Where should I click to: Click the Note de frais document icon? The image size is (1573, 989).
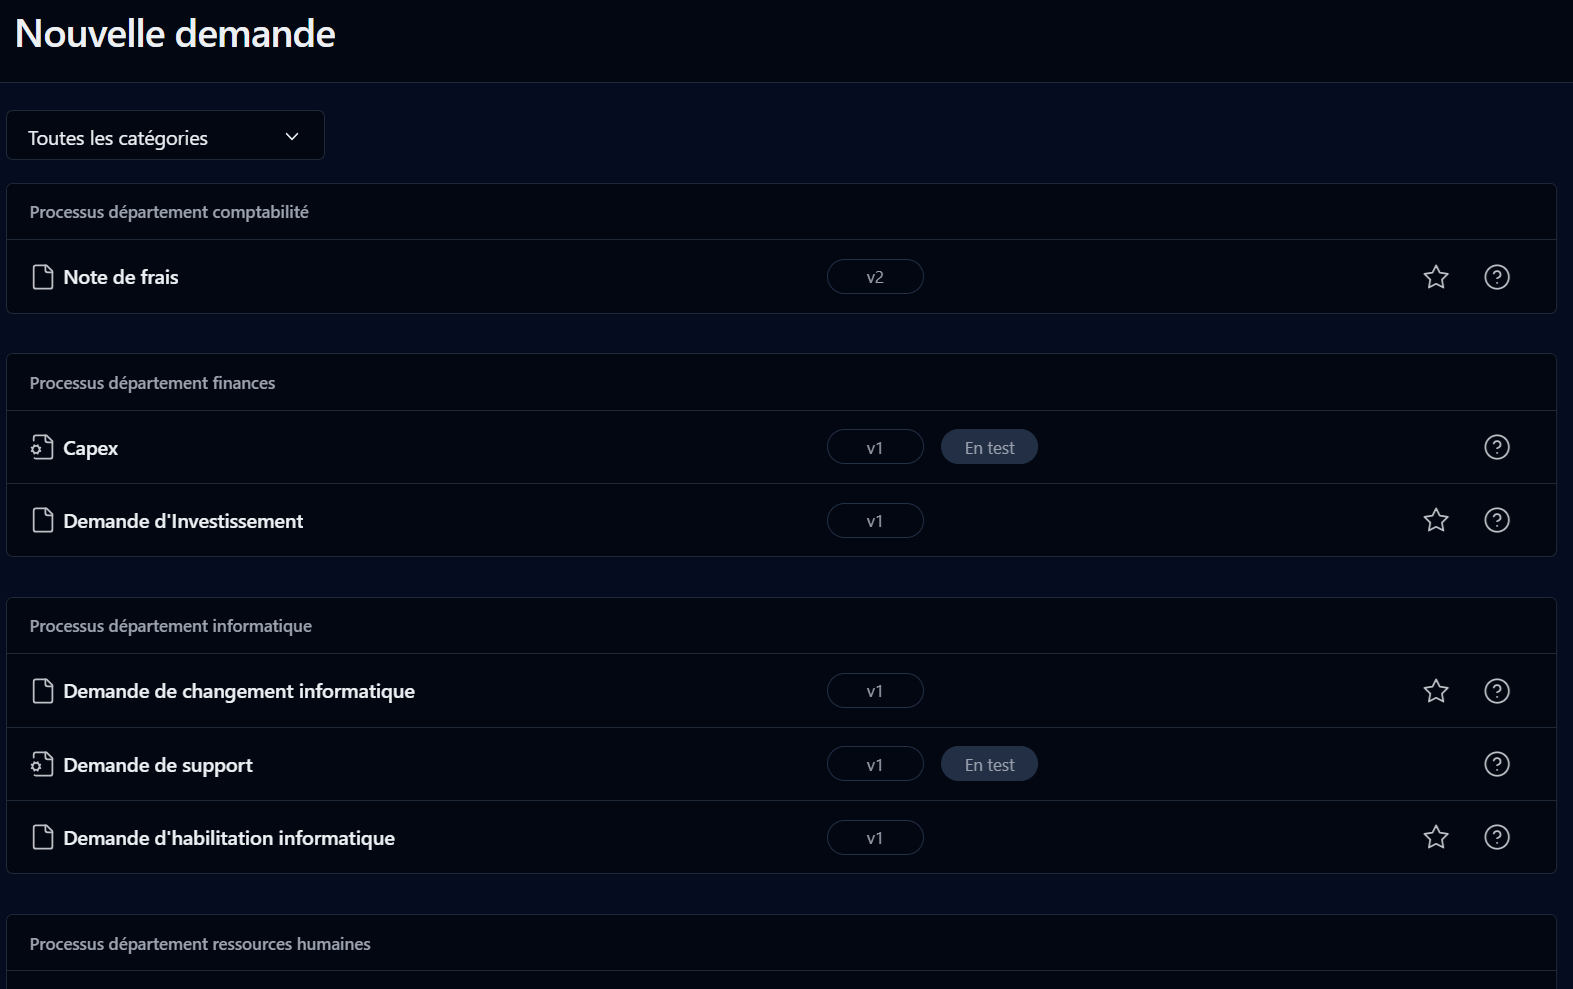(x=42, y=277)
